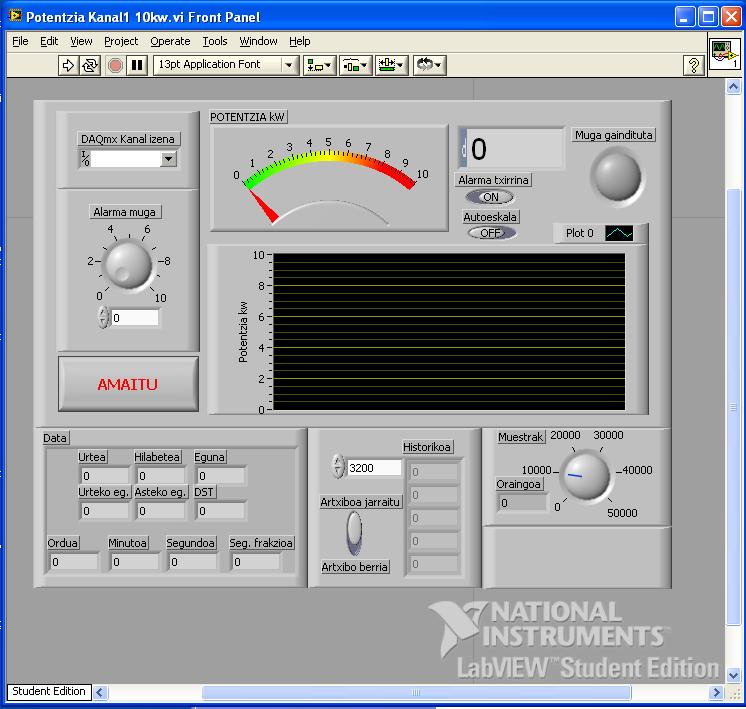Open the Help menu
This screenshot has width=746, height=709.
[300, 41]
